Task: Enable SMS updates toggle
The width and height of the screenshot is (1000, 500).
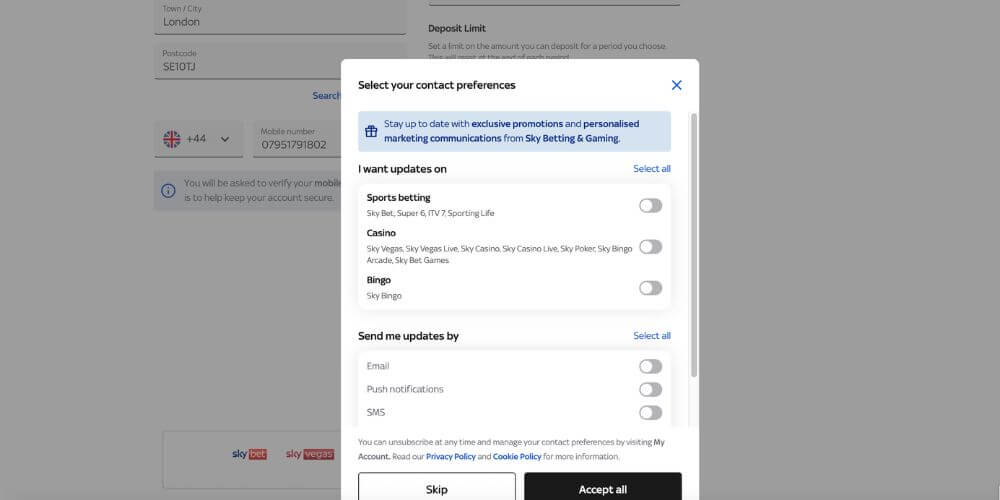Action: [x=650, y=412]
